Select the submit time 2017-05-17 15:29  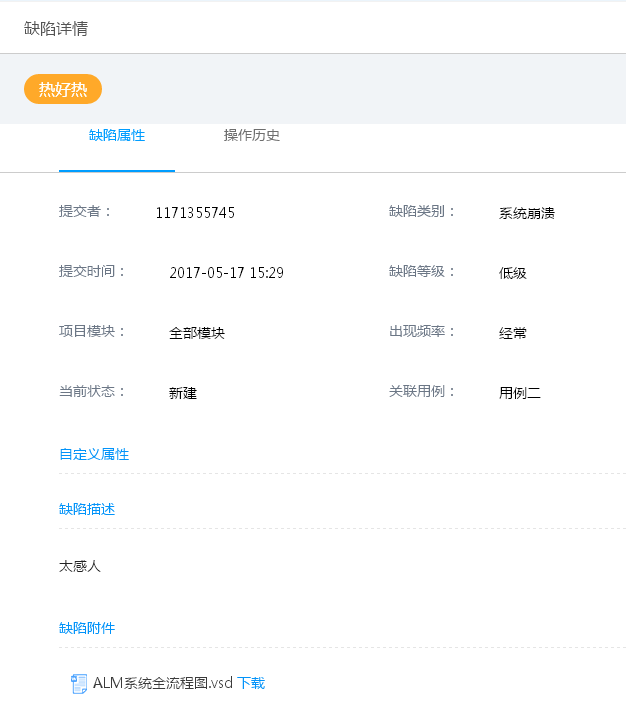click(226, 273)
